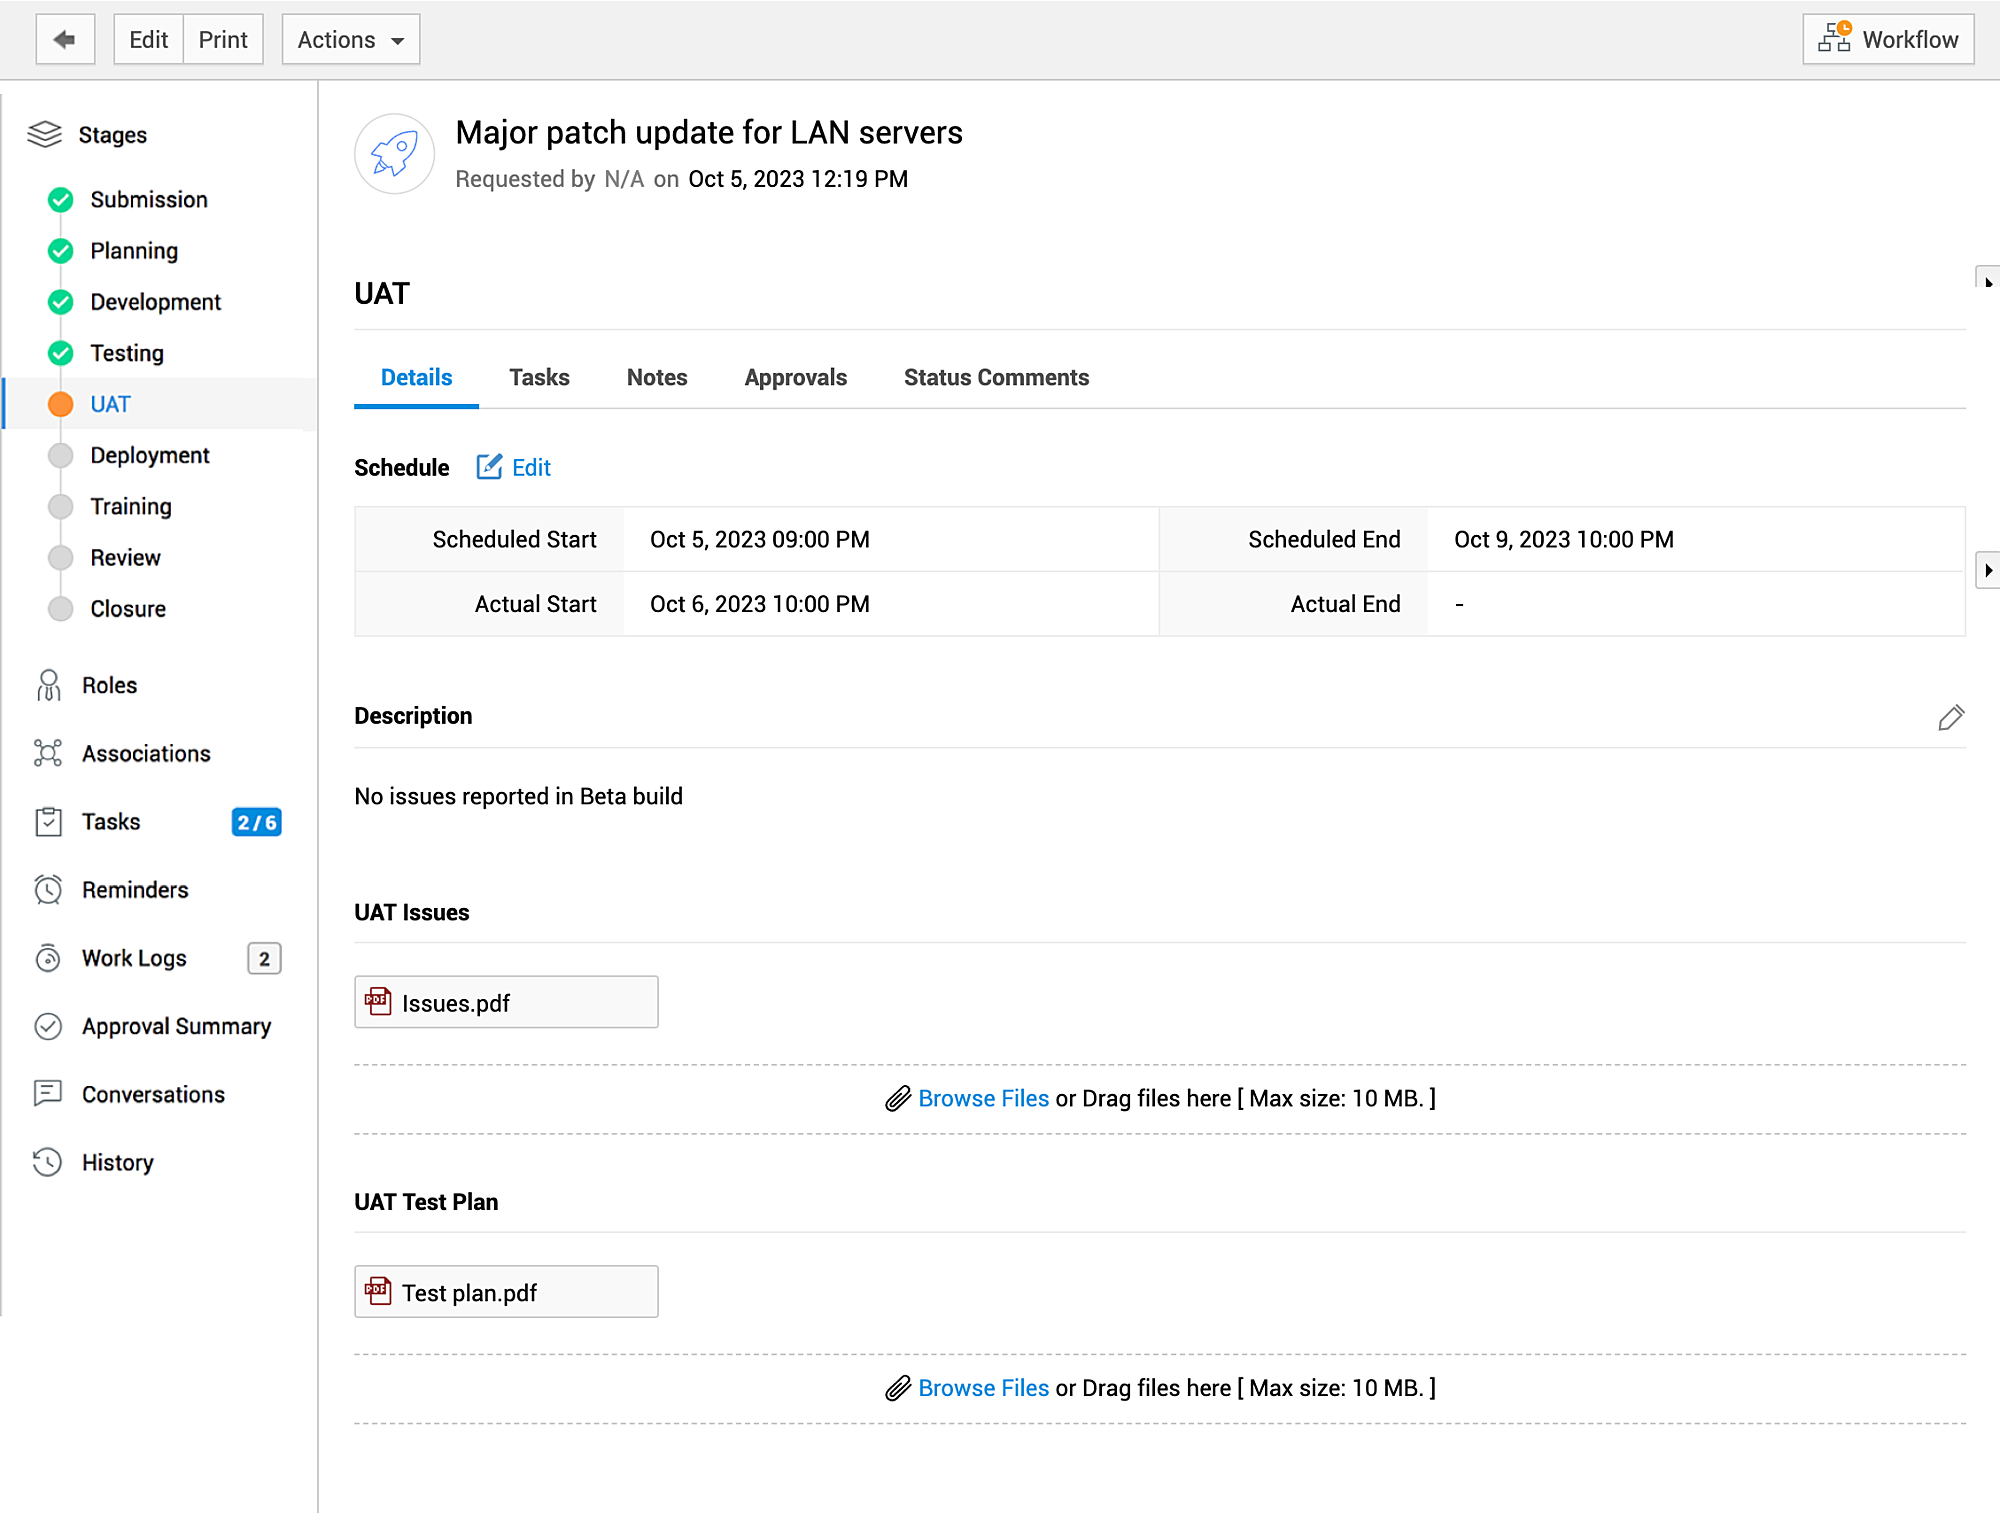Open the Issues.pdf attachment
2000x1513 pixels.
[x=456, y=1002]
